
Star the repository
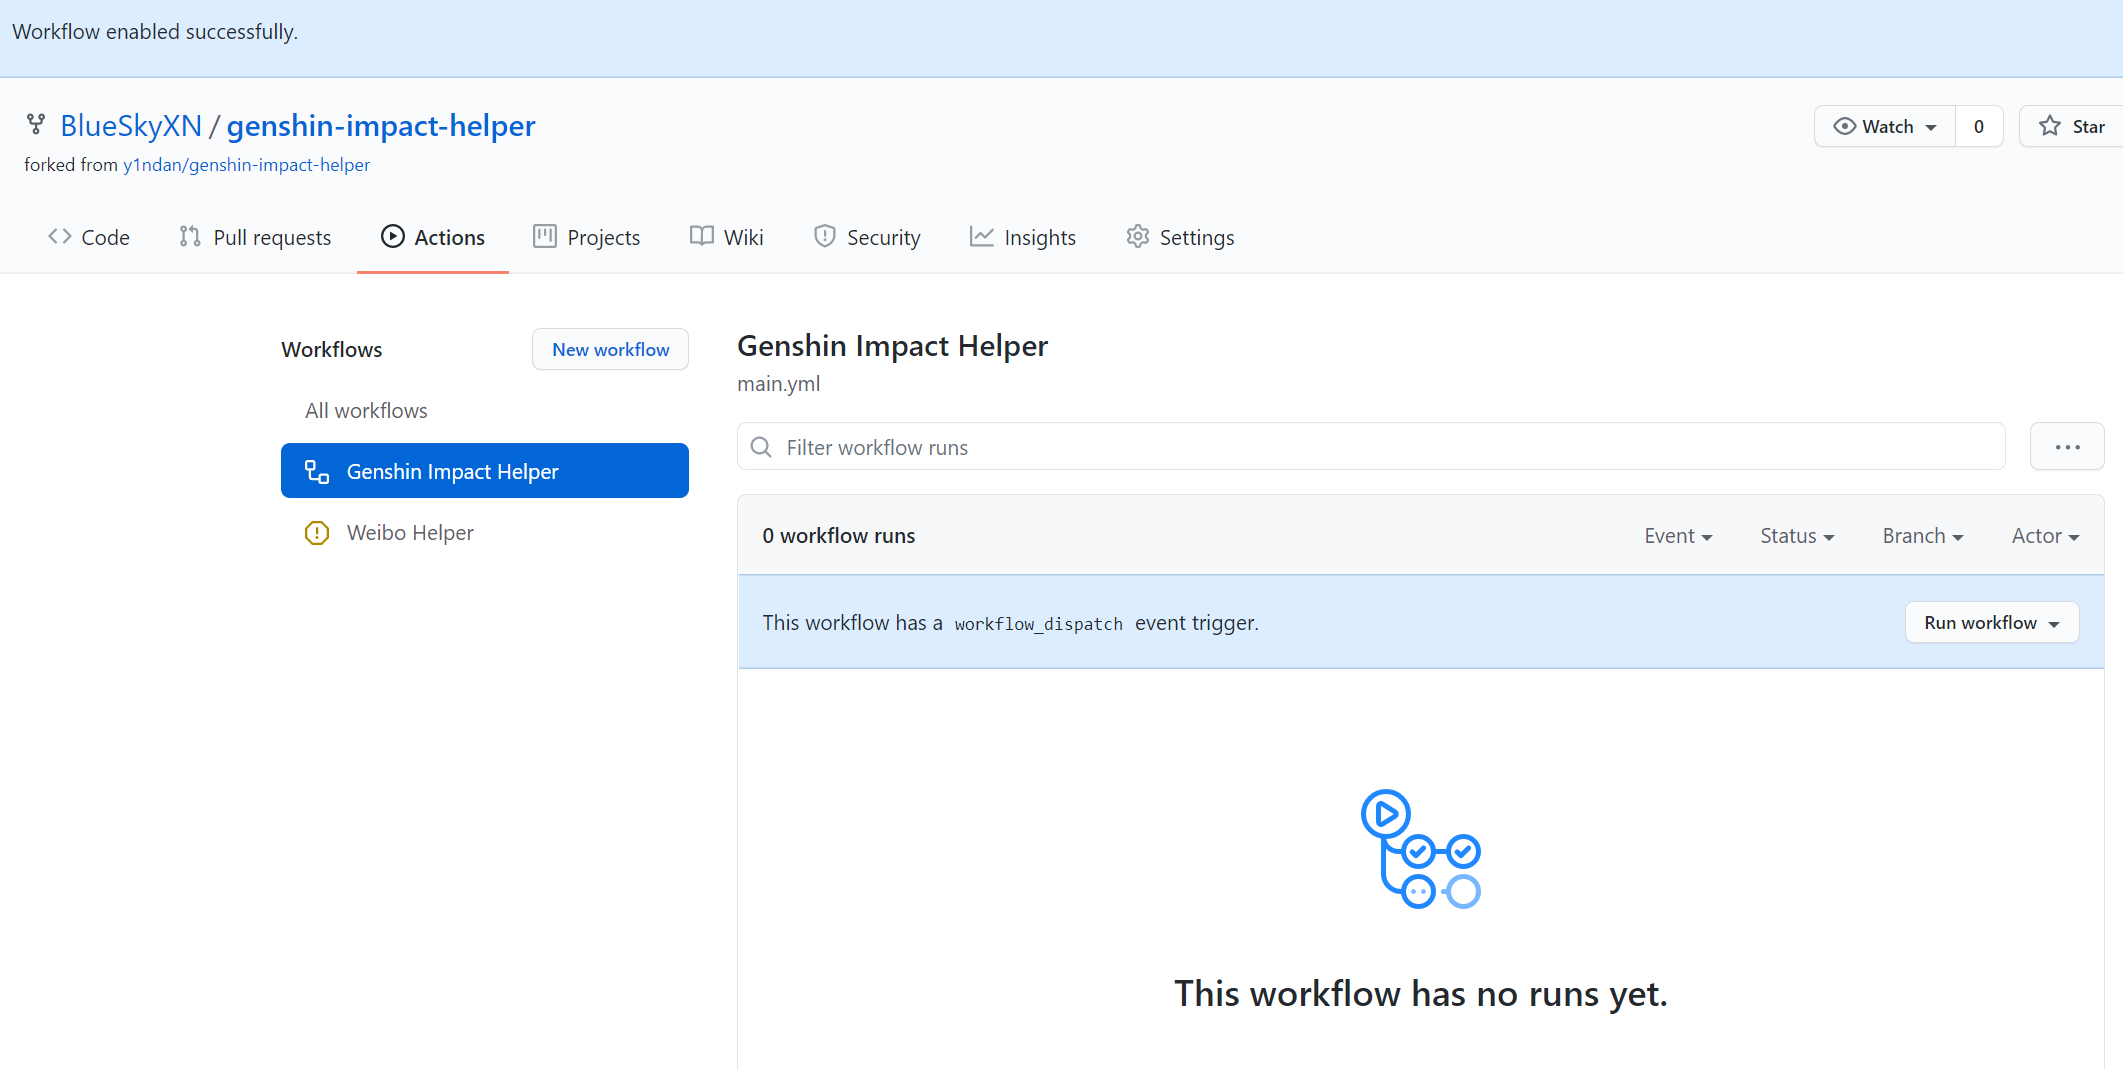click(2071, 126)
